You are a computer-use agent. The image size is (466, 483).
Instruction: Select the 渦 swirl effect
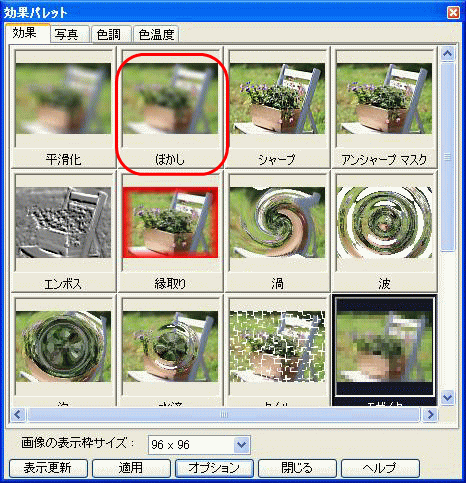[x=277, y=232]
